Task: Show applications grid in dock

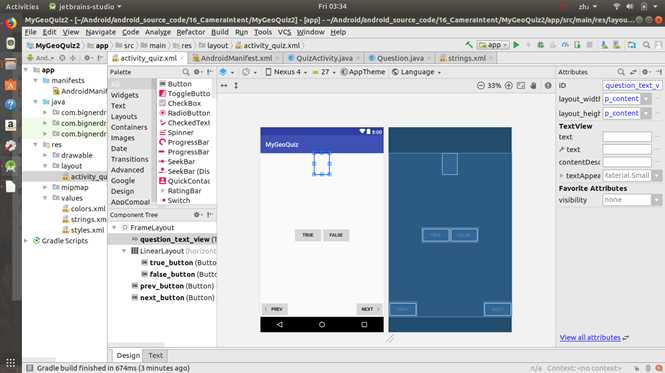Action: tap(11, 362)
